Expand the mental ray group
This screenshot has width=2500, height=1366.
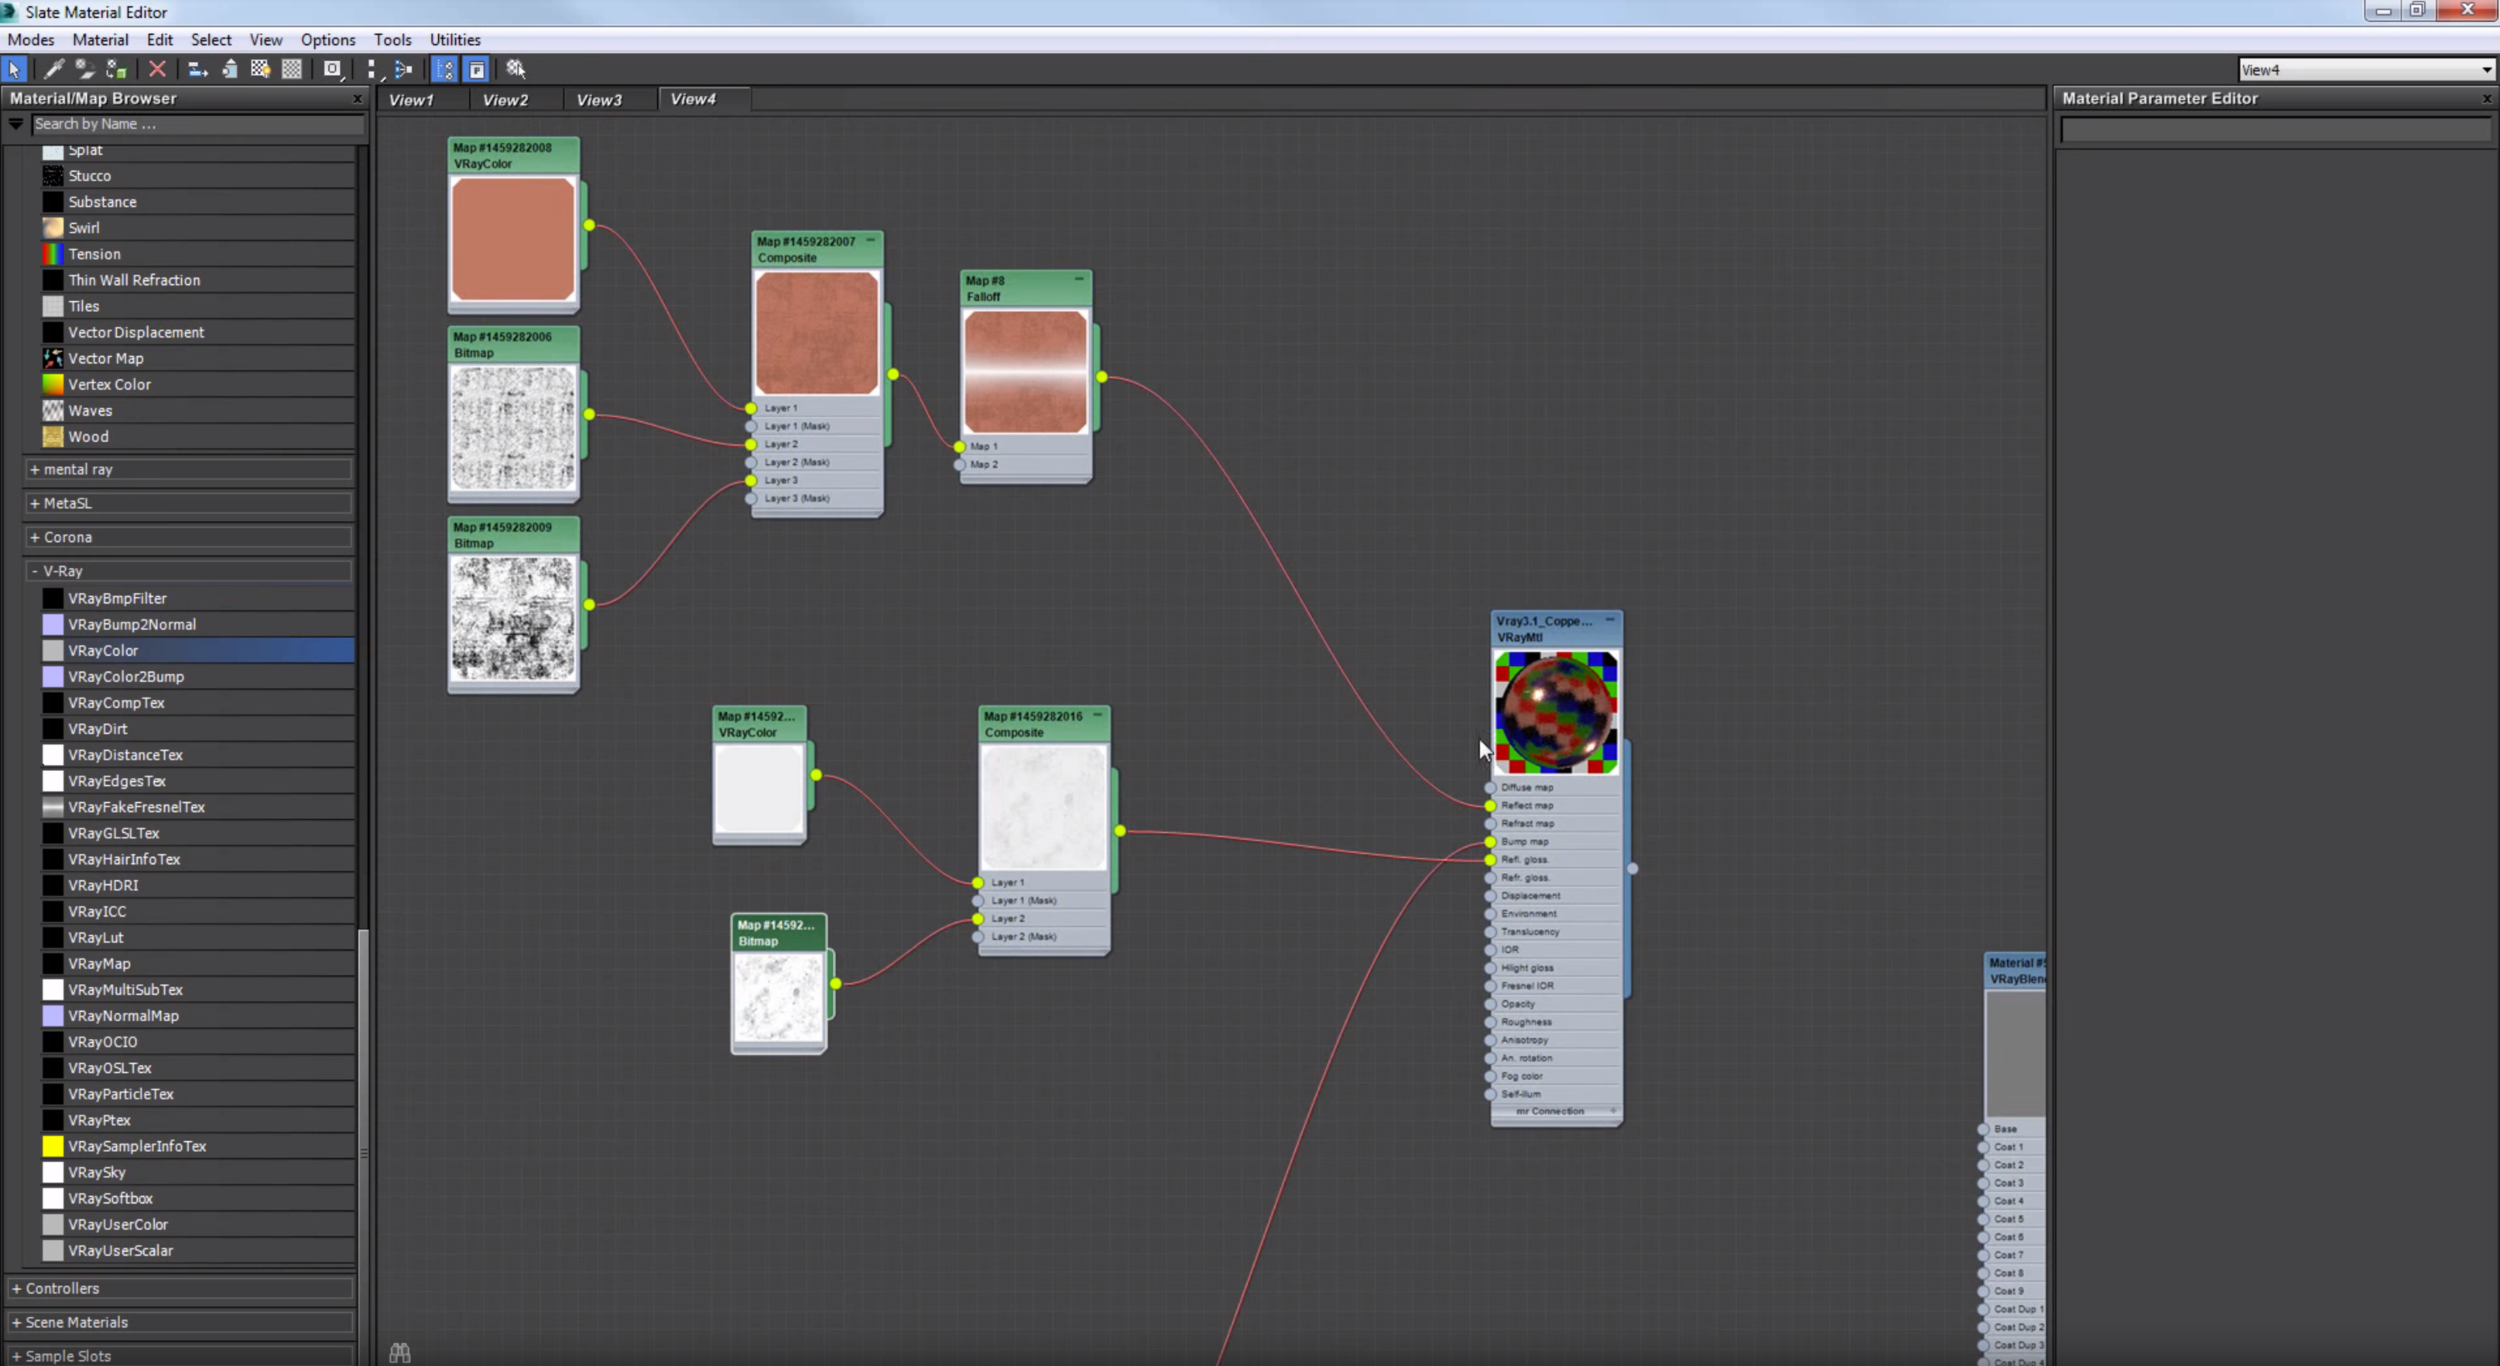point(188,469)
